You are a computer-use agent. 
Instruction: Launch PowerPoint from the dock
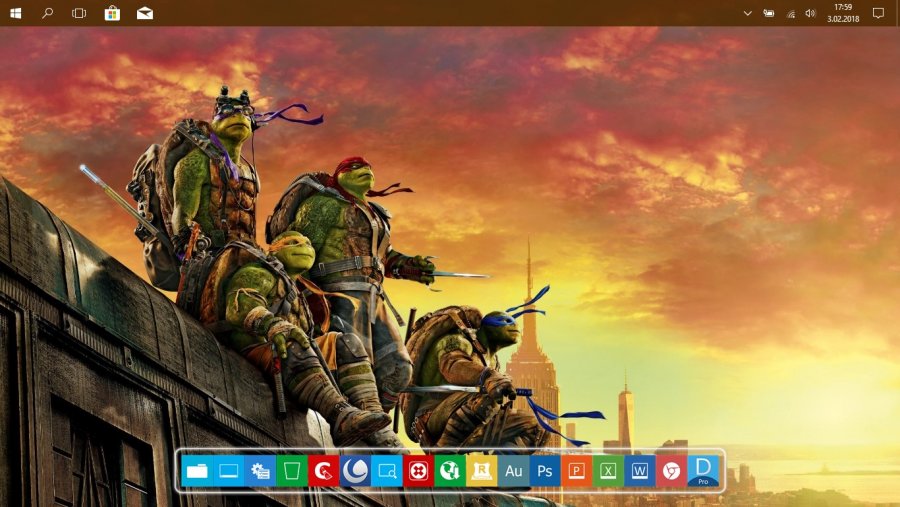[x=576, y=471]
